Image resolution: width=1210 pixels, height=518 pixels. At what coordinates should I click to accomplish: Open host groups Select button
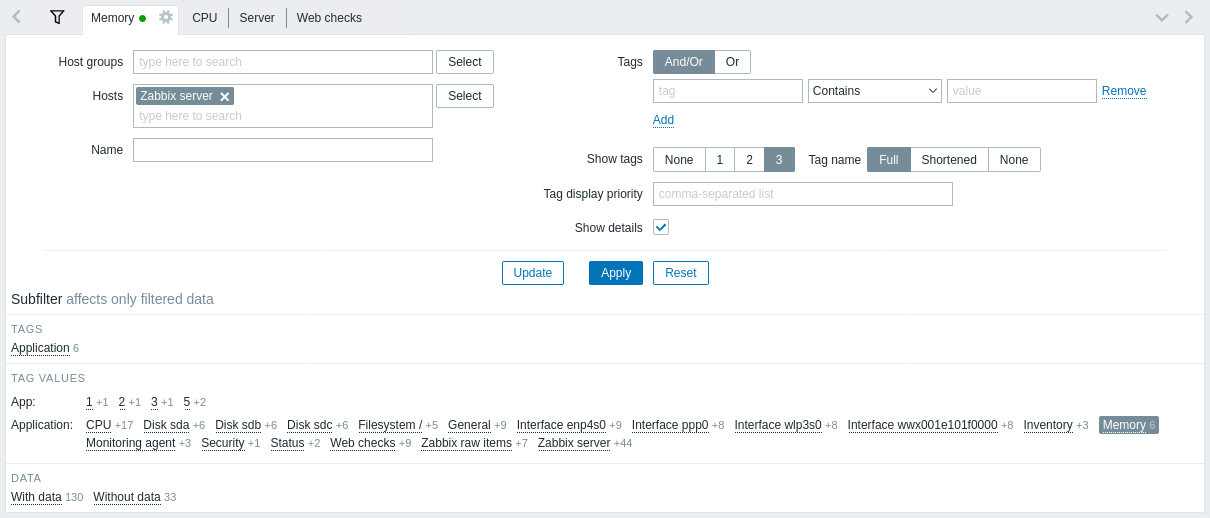tap(465, 62)
